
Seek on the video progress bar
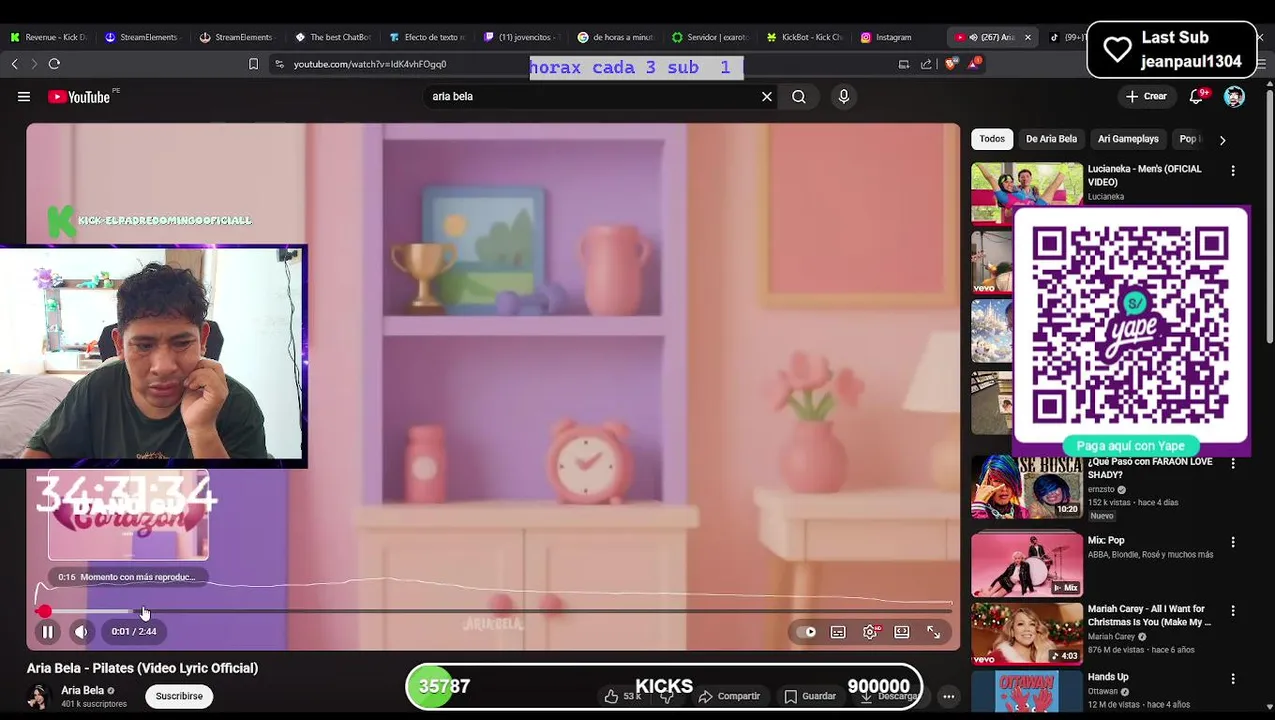click(x=494, y=611)
